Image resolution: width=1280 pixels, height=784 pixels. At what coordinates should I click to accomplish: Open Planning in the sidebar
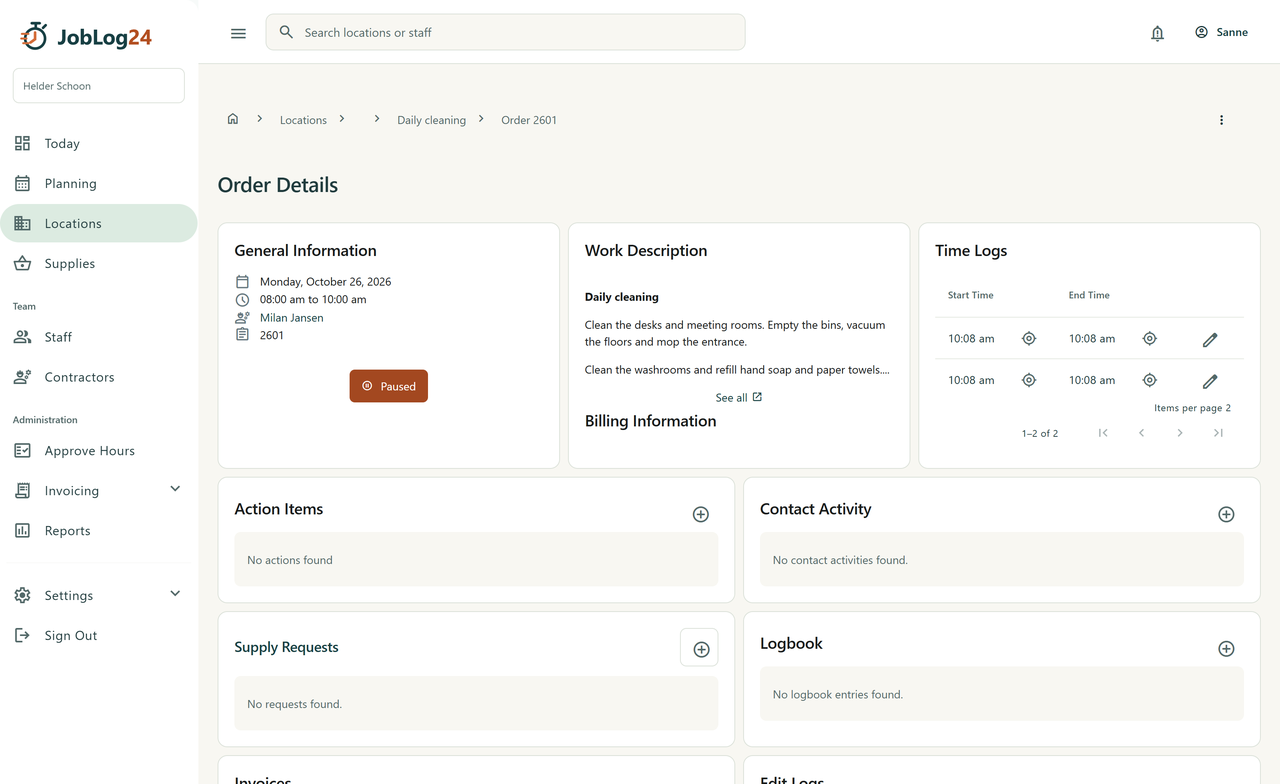coord(99,184)
